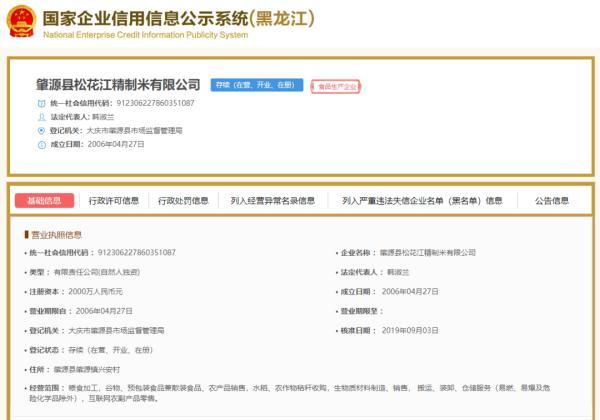Image resolution: width=600 pixels, height=420 pixels.
Task: Click the 营业执照信息 section heading
Action: point(56,235)
